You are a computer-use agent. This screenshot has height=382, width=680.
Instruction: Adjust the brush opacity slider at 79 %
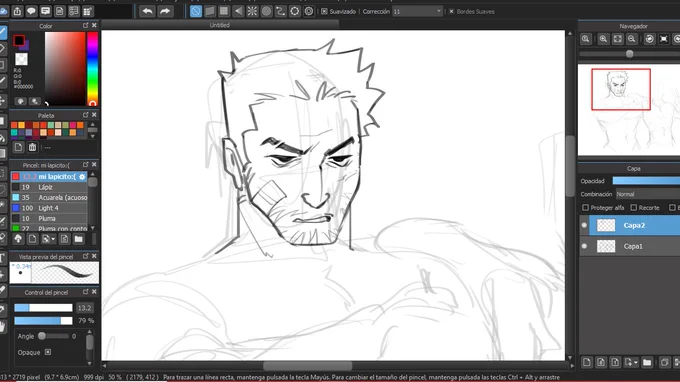click(43, 320)
